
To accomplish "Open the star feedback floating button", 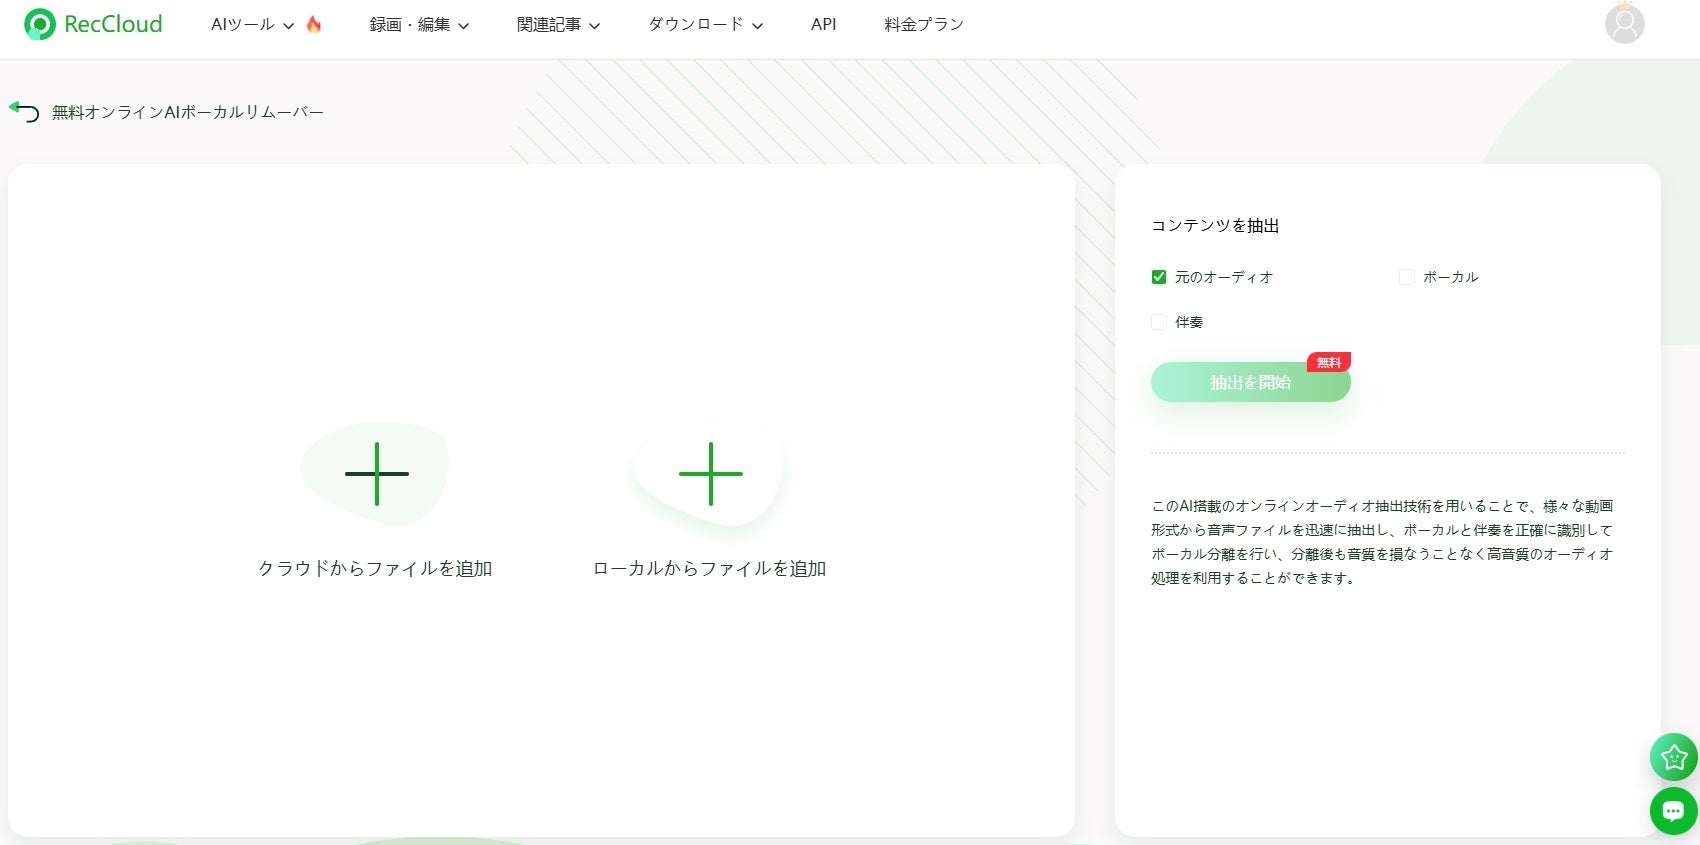I will coord(1673,757).
